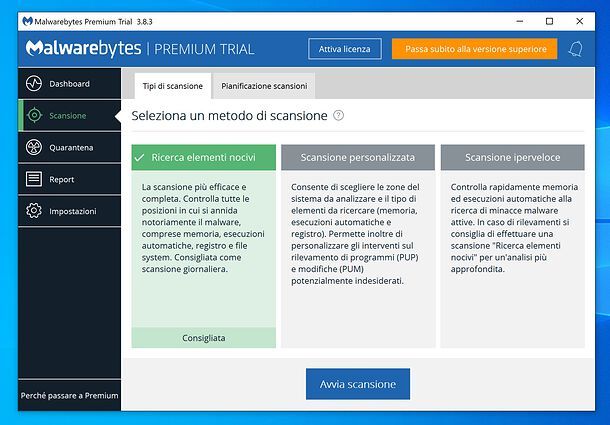Viewport: 610px width, 425px height.
Task: Click the Impostazioni gear icon
Action: click(34, 211)
